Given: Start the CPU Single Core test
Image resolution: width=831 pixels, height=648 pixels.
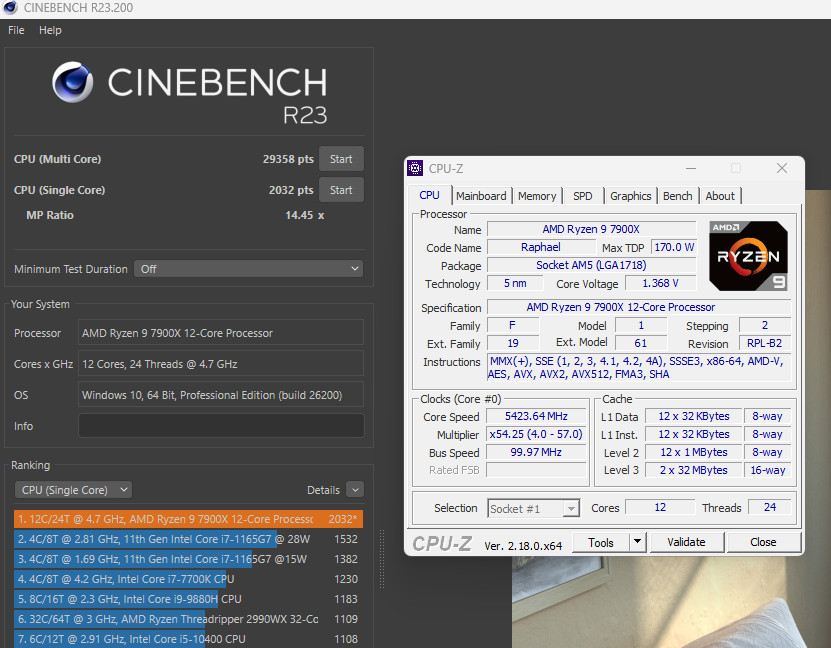Looking at the screenshot, I should click(x=341, y=190).
